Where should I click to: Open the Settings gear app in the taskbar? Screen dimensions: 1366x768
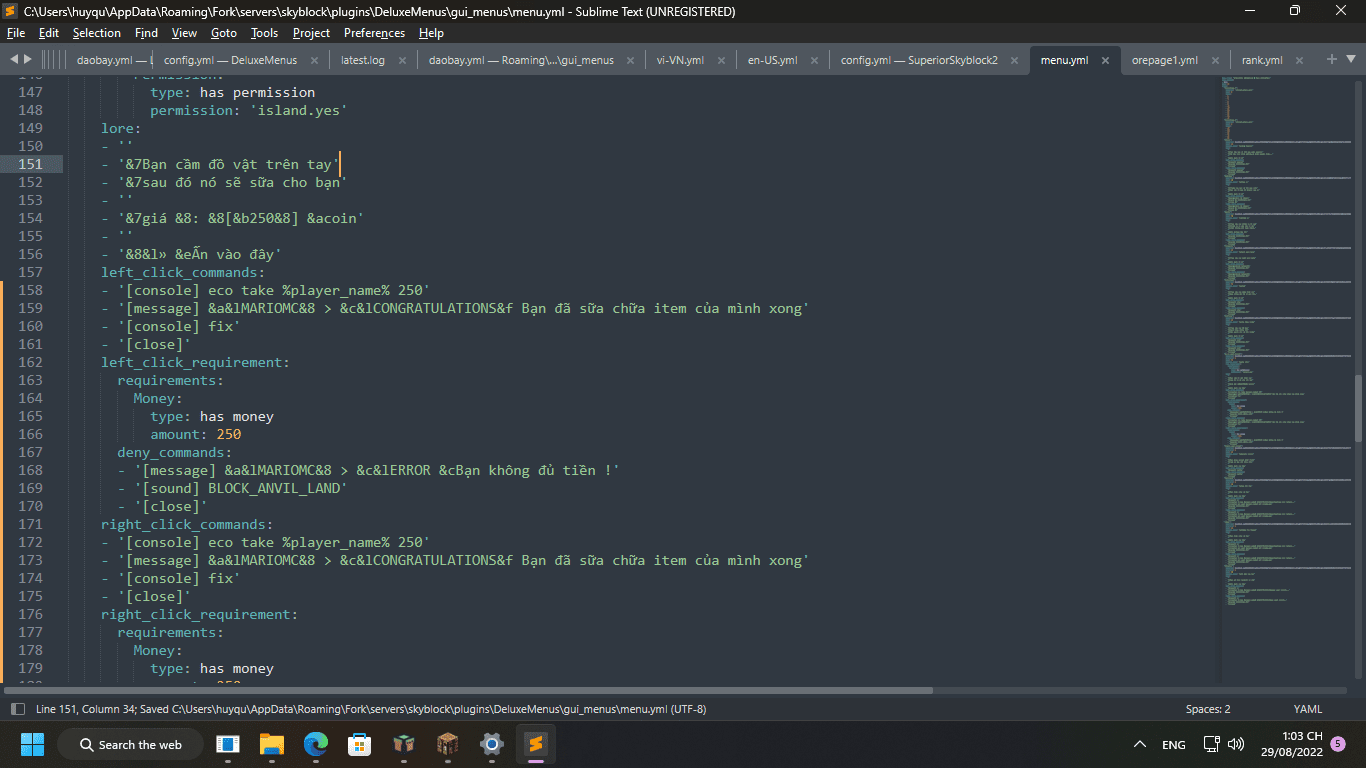(491, 744)
